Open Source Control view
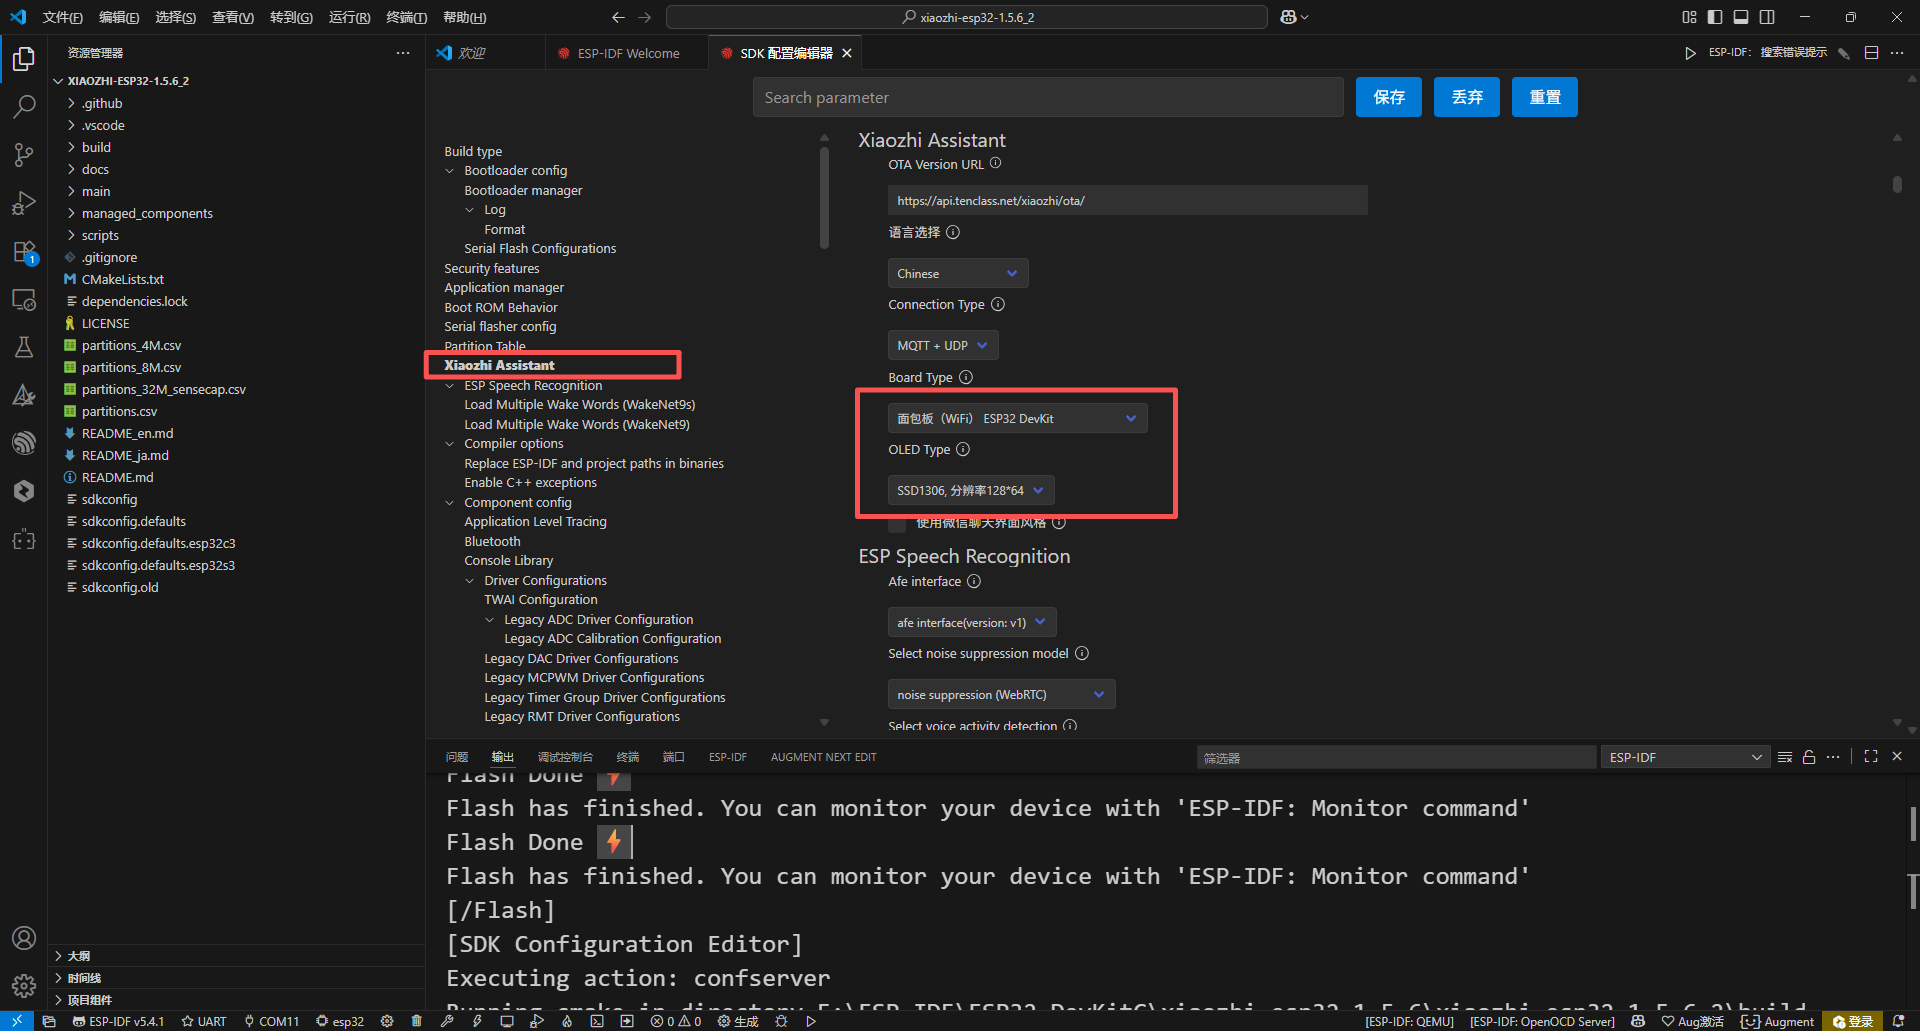The image size is (1920, 1031). click(24, 154)
